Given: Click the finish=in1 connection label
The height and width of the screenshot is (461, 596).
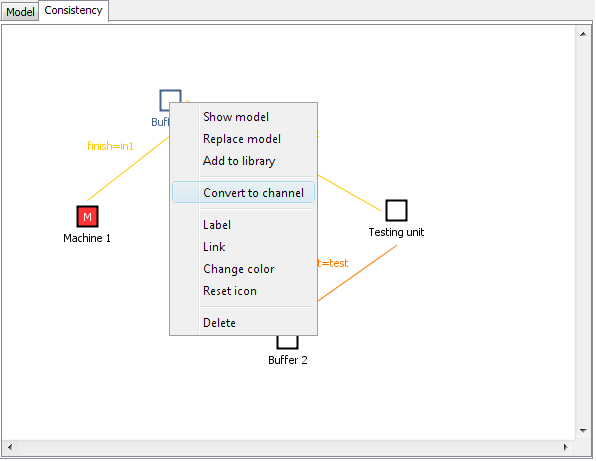Looking at the screenshot, I should [x=110, y=146].
